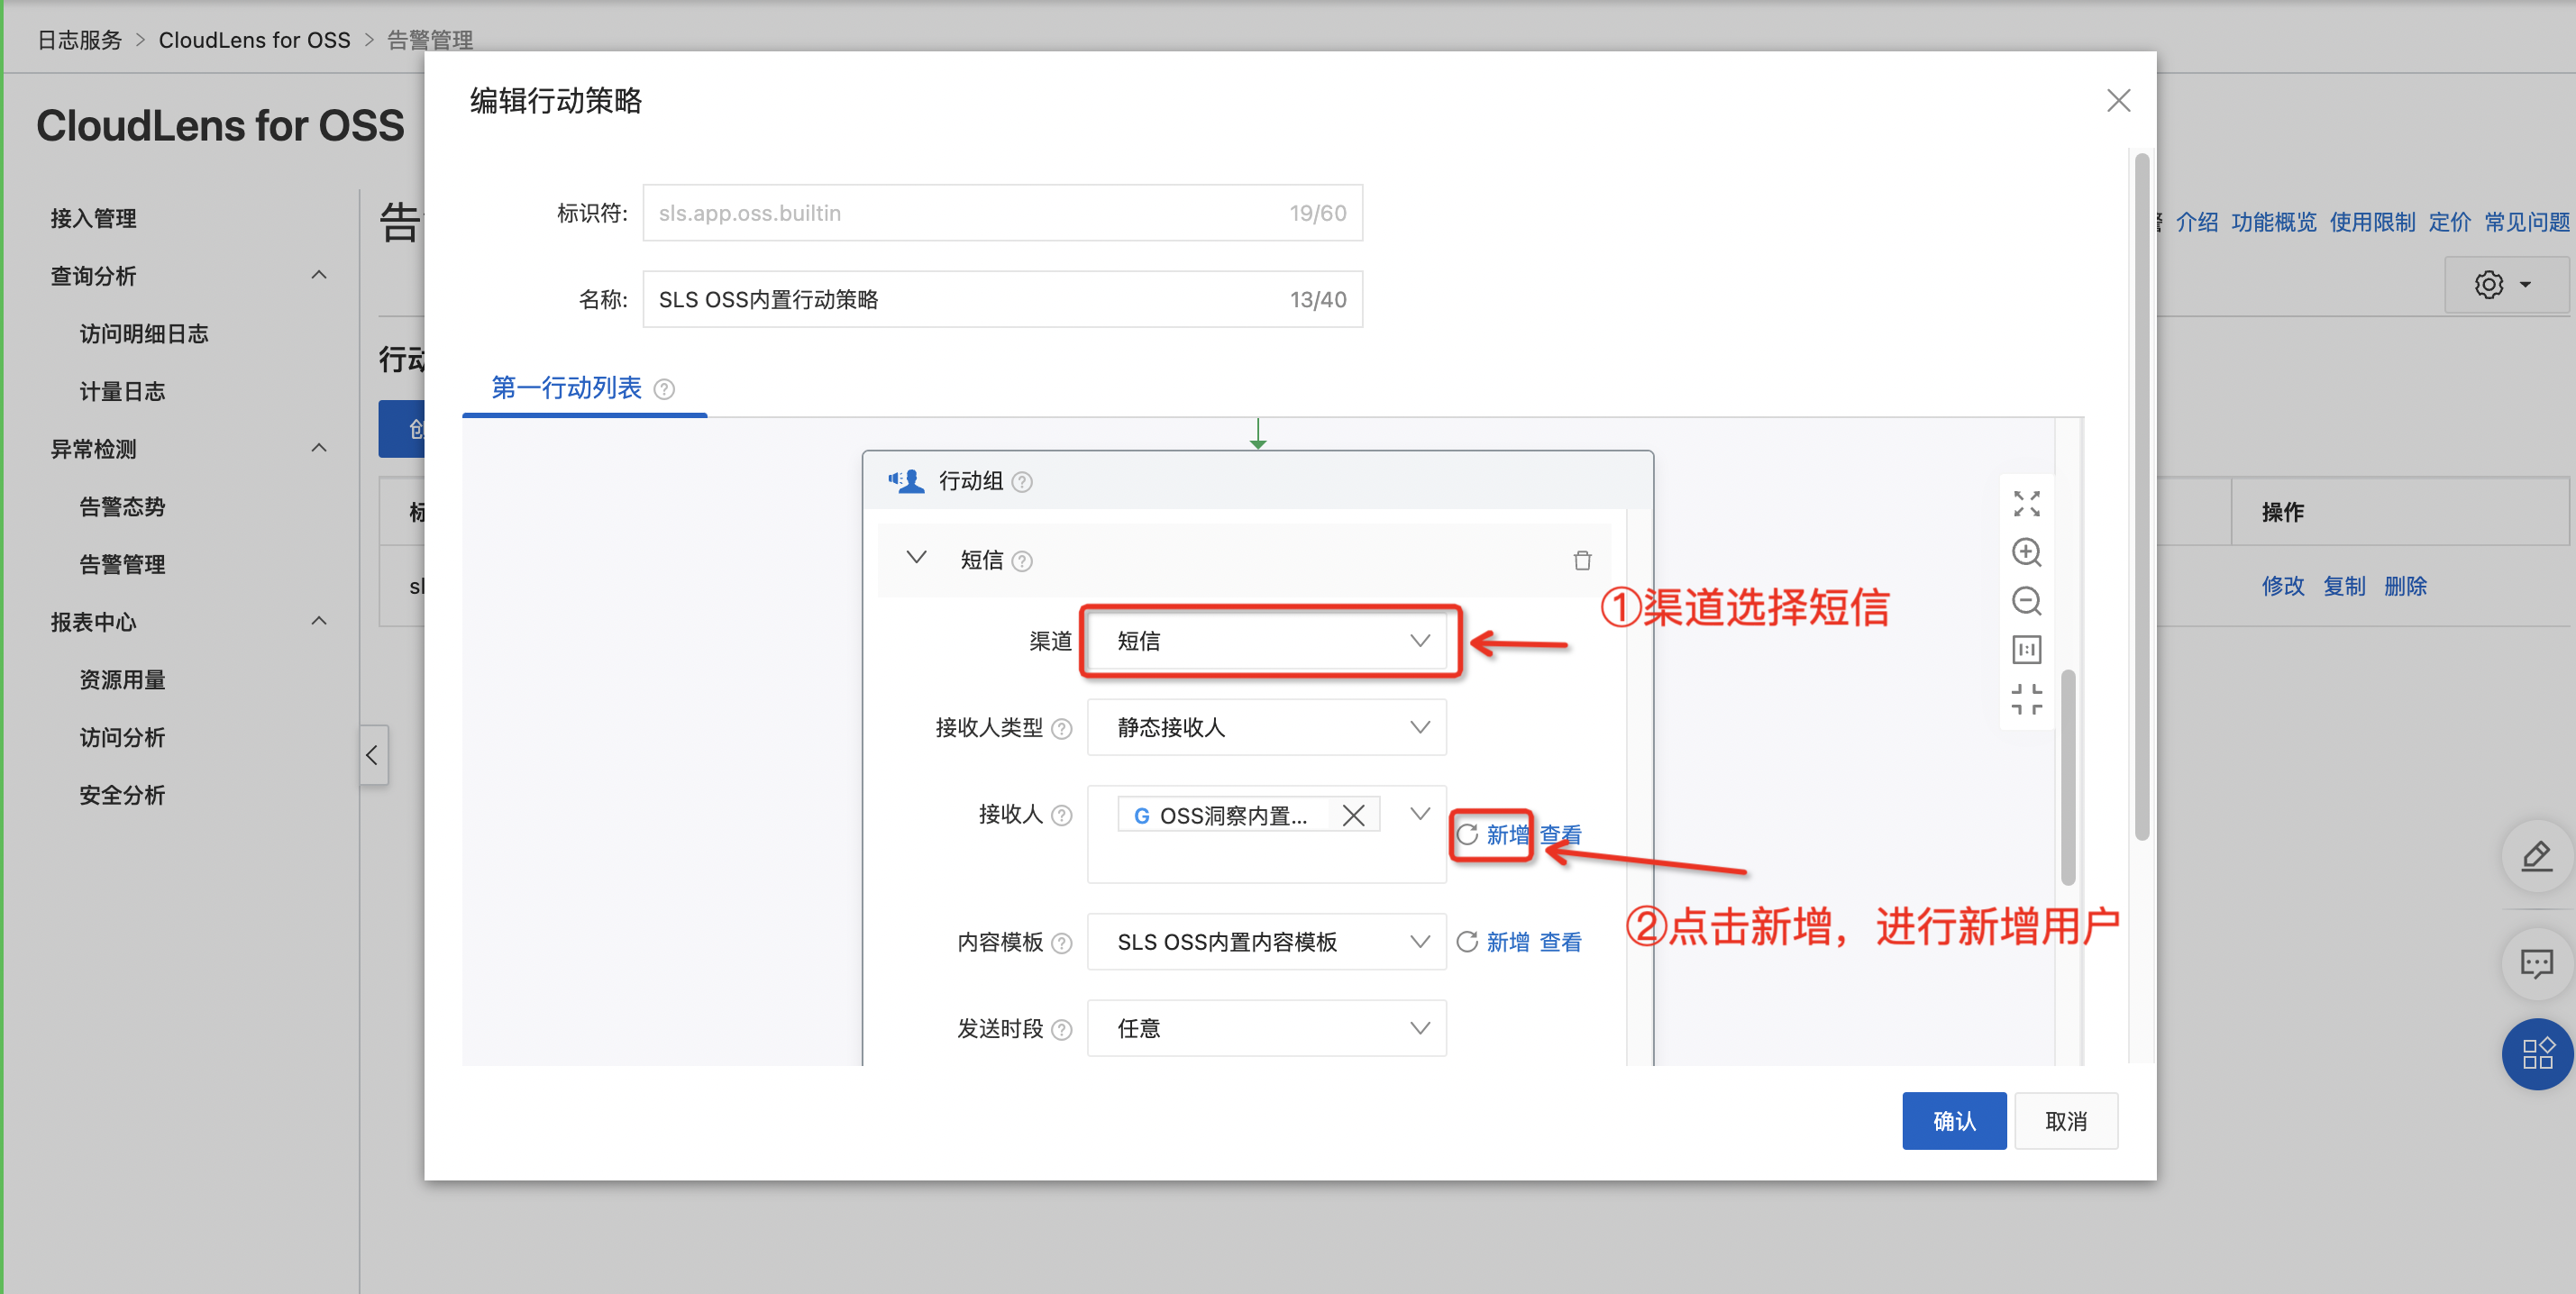
Task: Delete the 短信 action with trash icon
Action: pos(1582,560)
